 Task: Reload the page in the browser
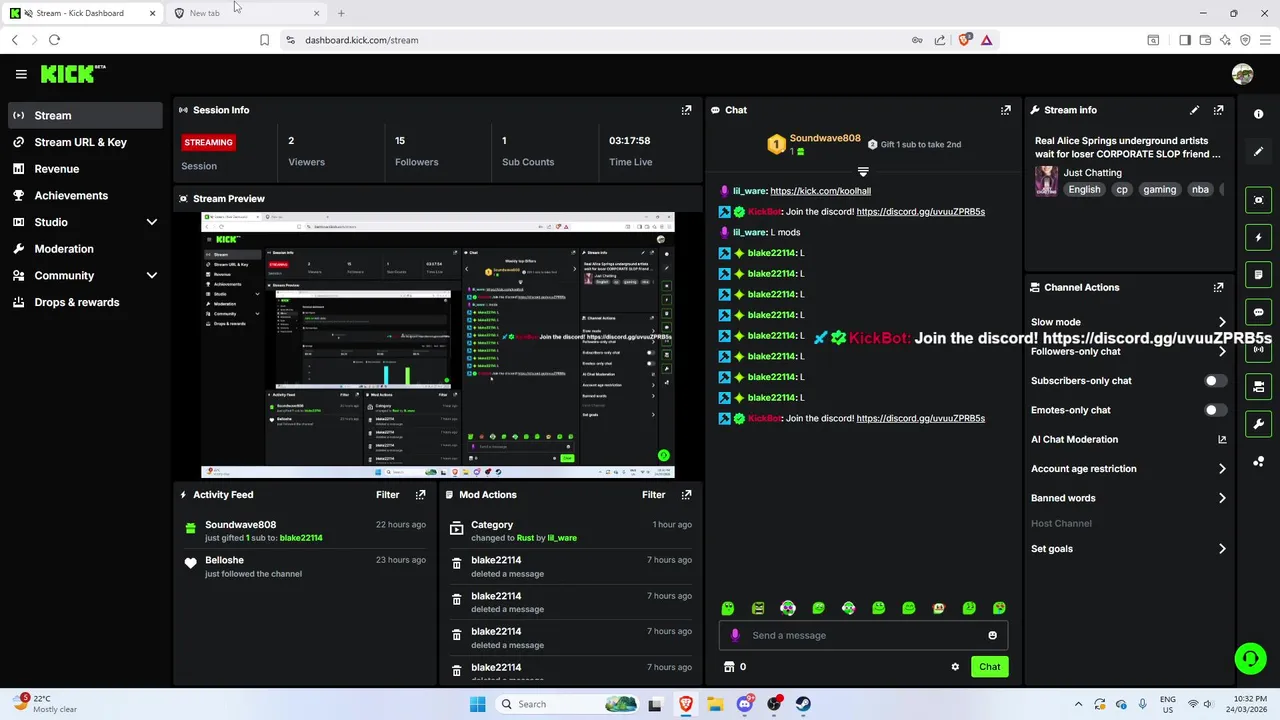pos(54,40)
